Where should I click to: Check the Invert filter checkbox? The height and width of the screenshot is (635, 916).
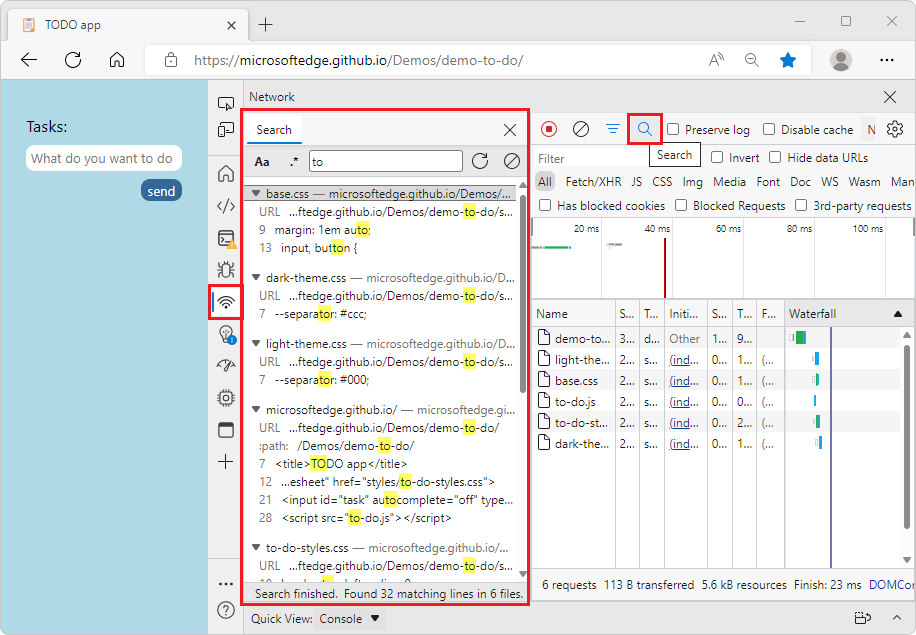(717, 157)
